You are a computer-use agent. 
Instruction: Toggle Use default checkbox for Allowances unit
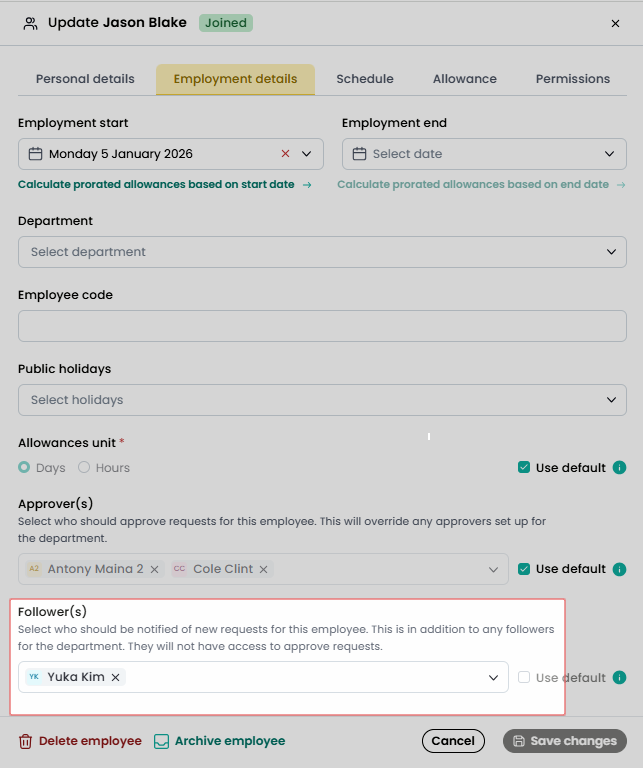pos(524,467)
